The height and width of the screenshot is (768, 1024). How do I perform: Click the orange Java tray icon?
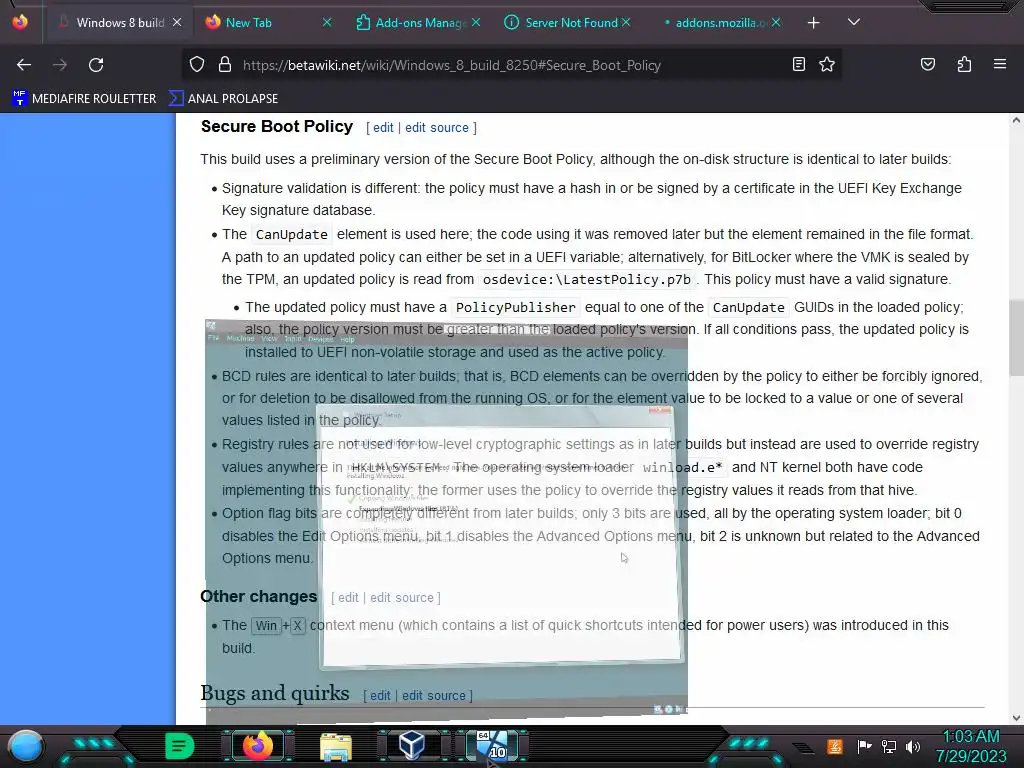click(835, 746)
